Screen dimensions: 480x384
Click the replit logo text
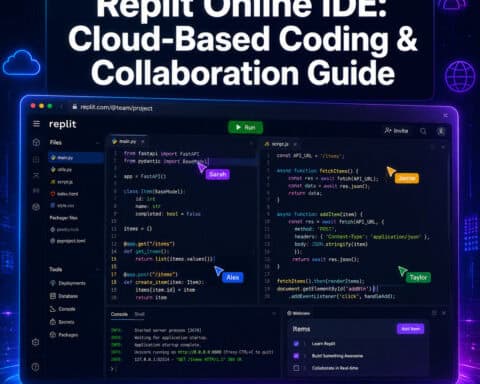(63, 124)
